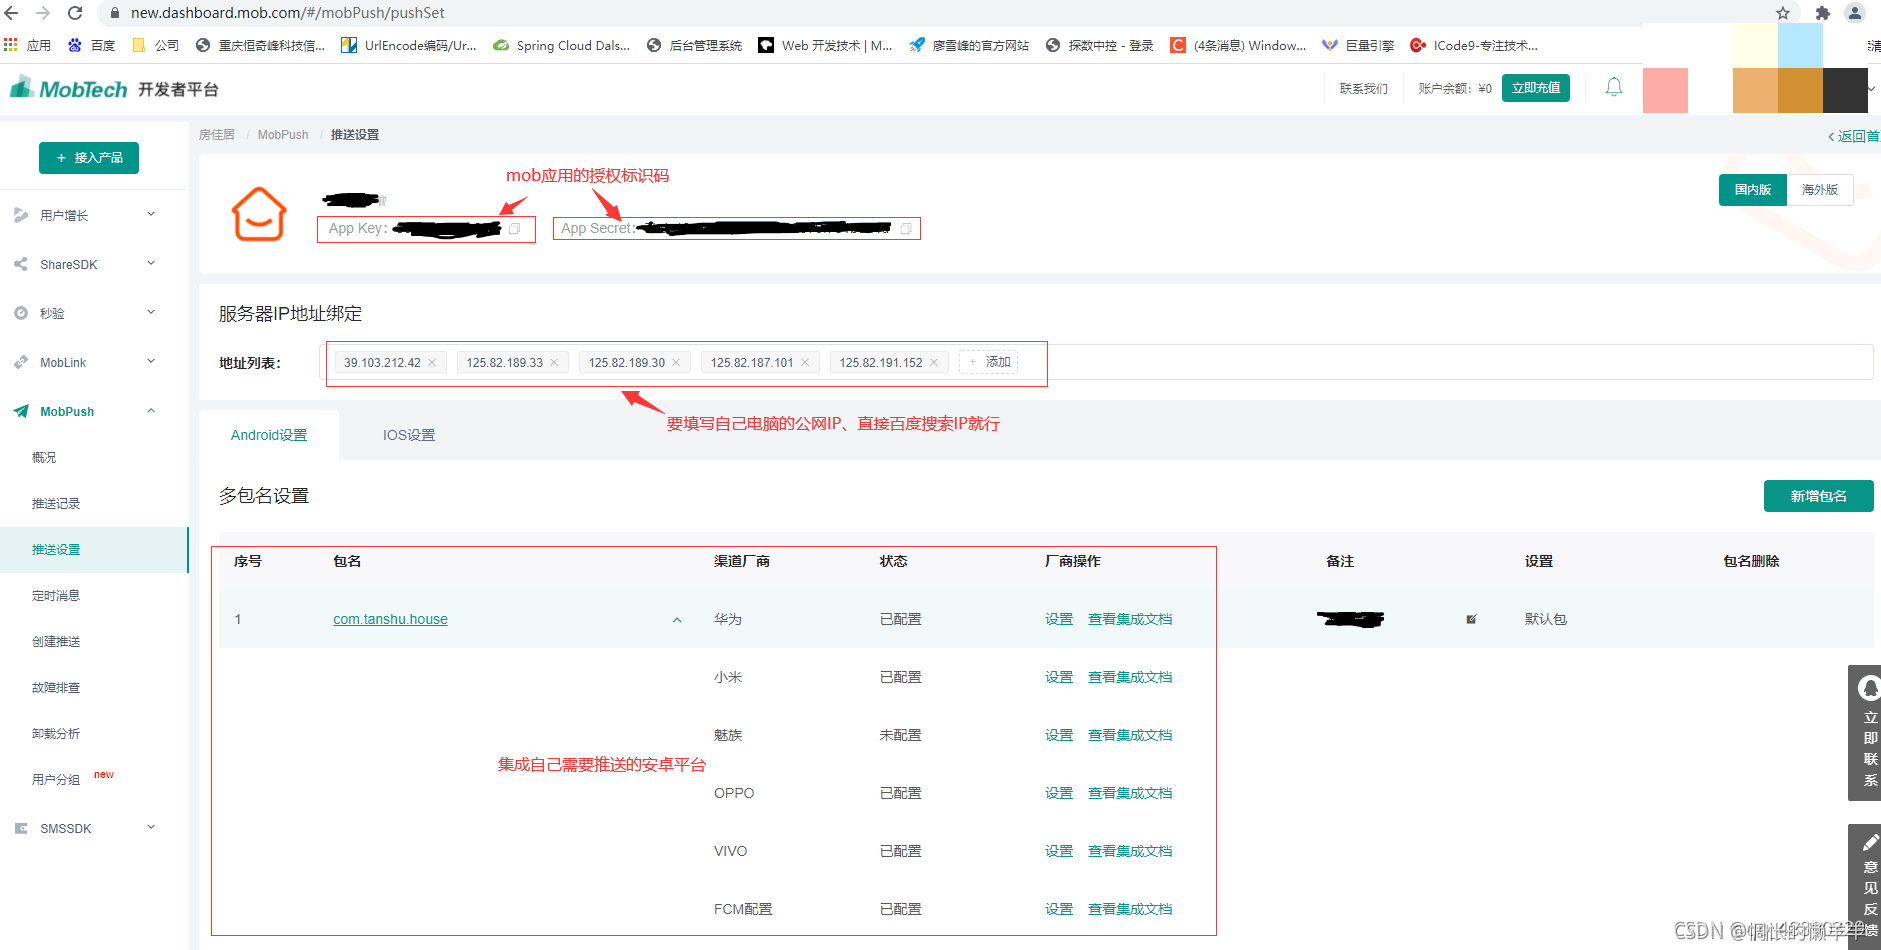The image size is (1881, 950).
Task: Reload the page with browser refresh icon
Action: click(x=75, y=13)
